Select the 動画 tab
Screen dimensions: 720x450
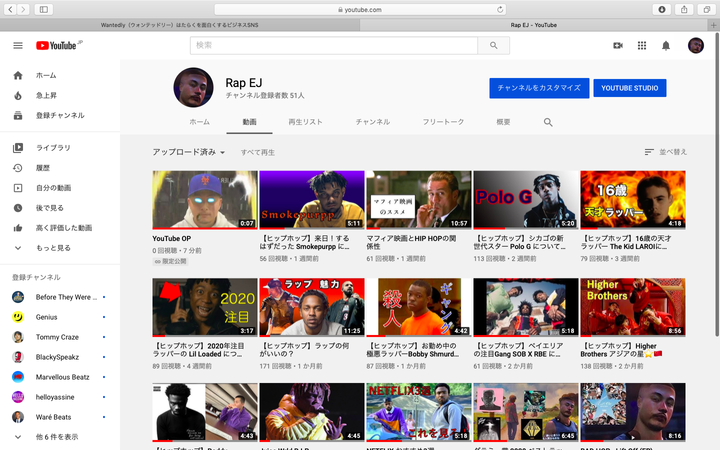(x=249, y=122)
